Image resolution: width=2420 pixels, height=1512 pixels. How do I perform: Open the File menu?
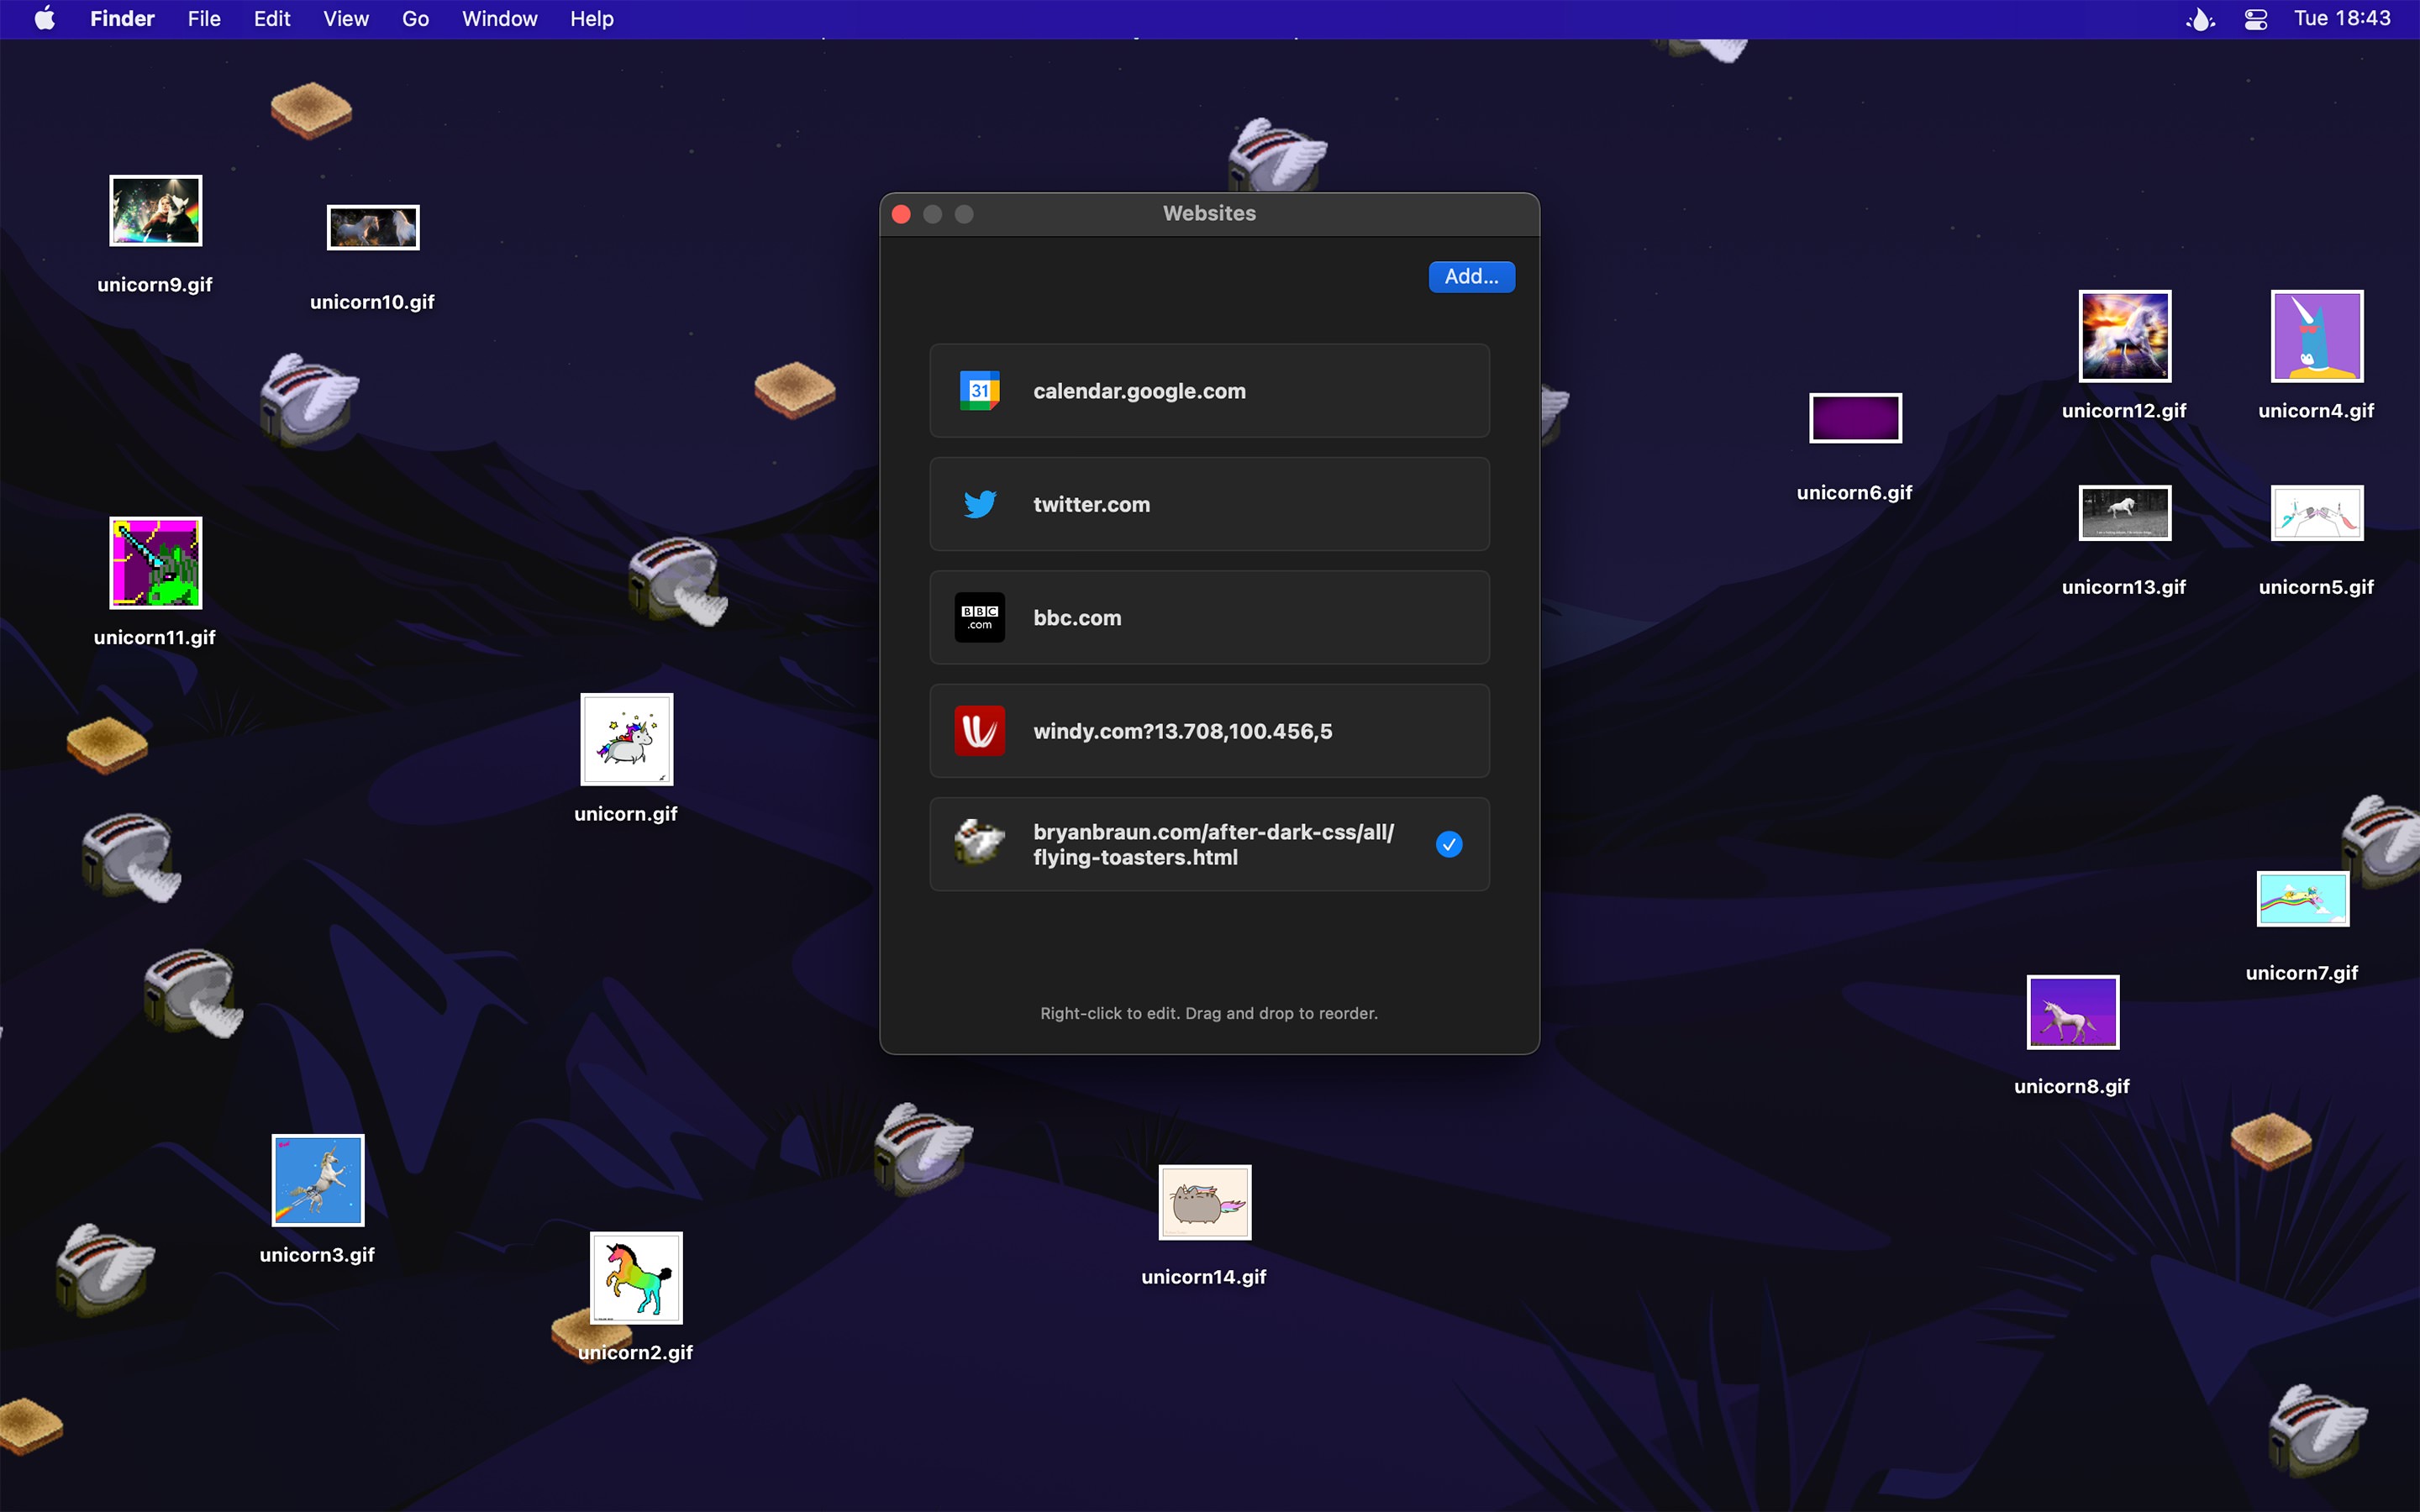coord(203,18)
